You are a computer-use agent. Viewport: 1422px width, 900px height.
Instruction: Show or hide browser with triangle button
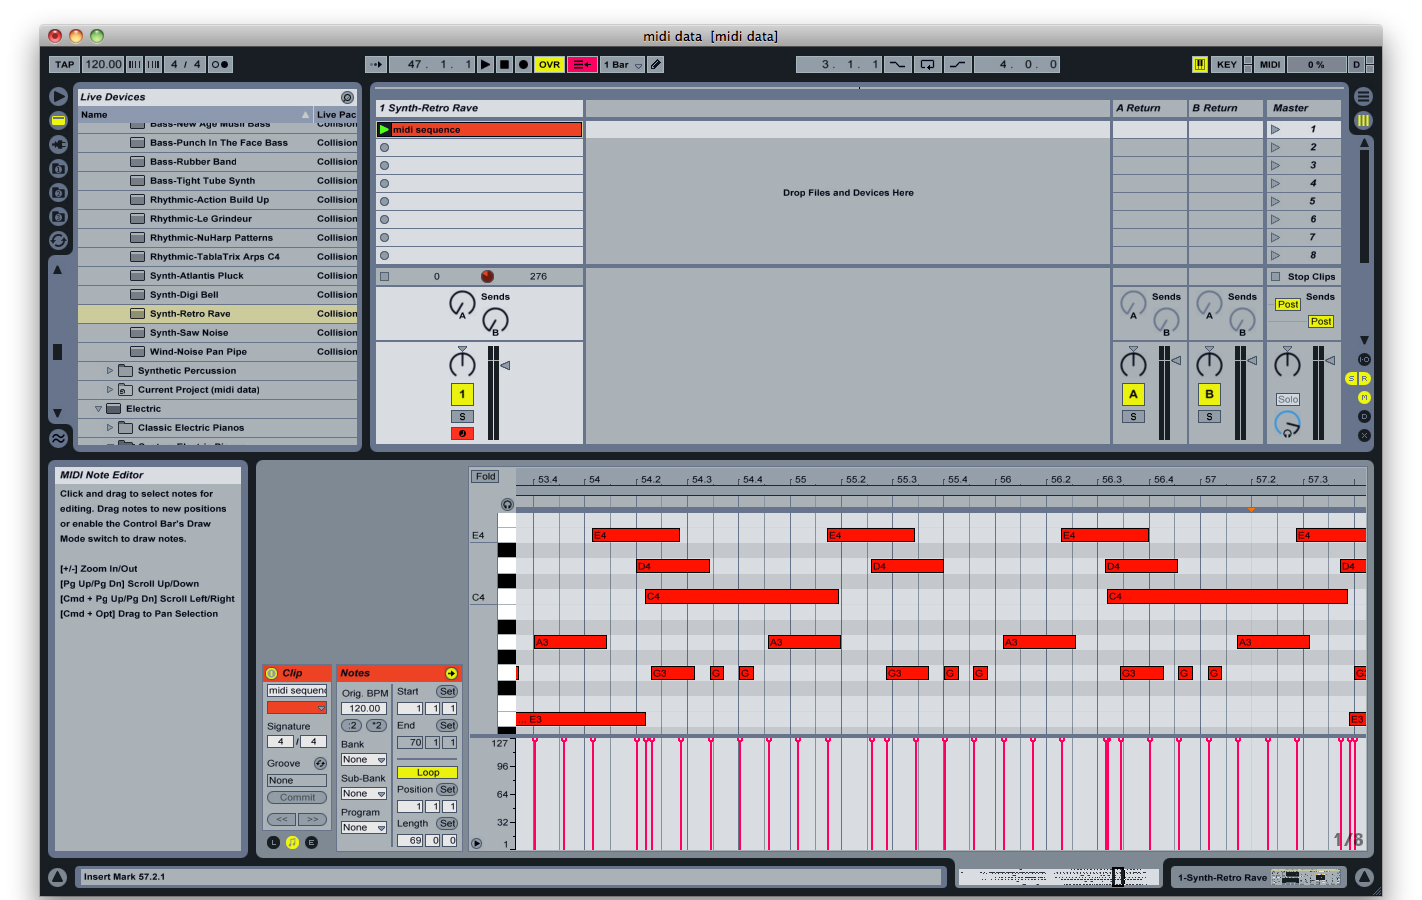pos(59,96)
